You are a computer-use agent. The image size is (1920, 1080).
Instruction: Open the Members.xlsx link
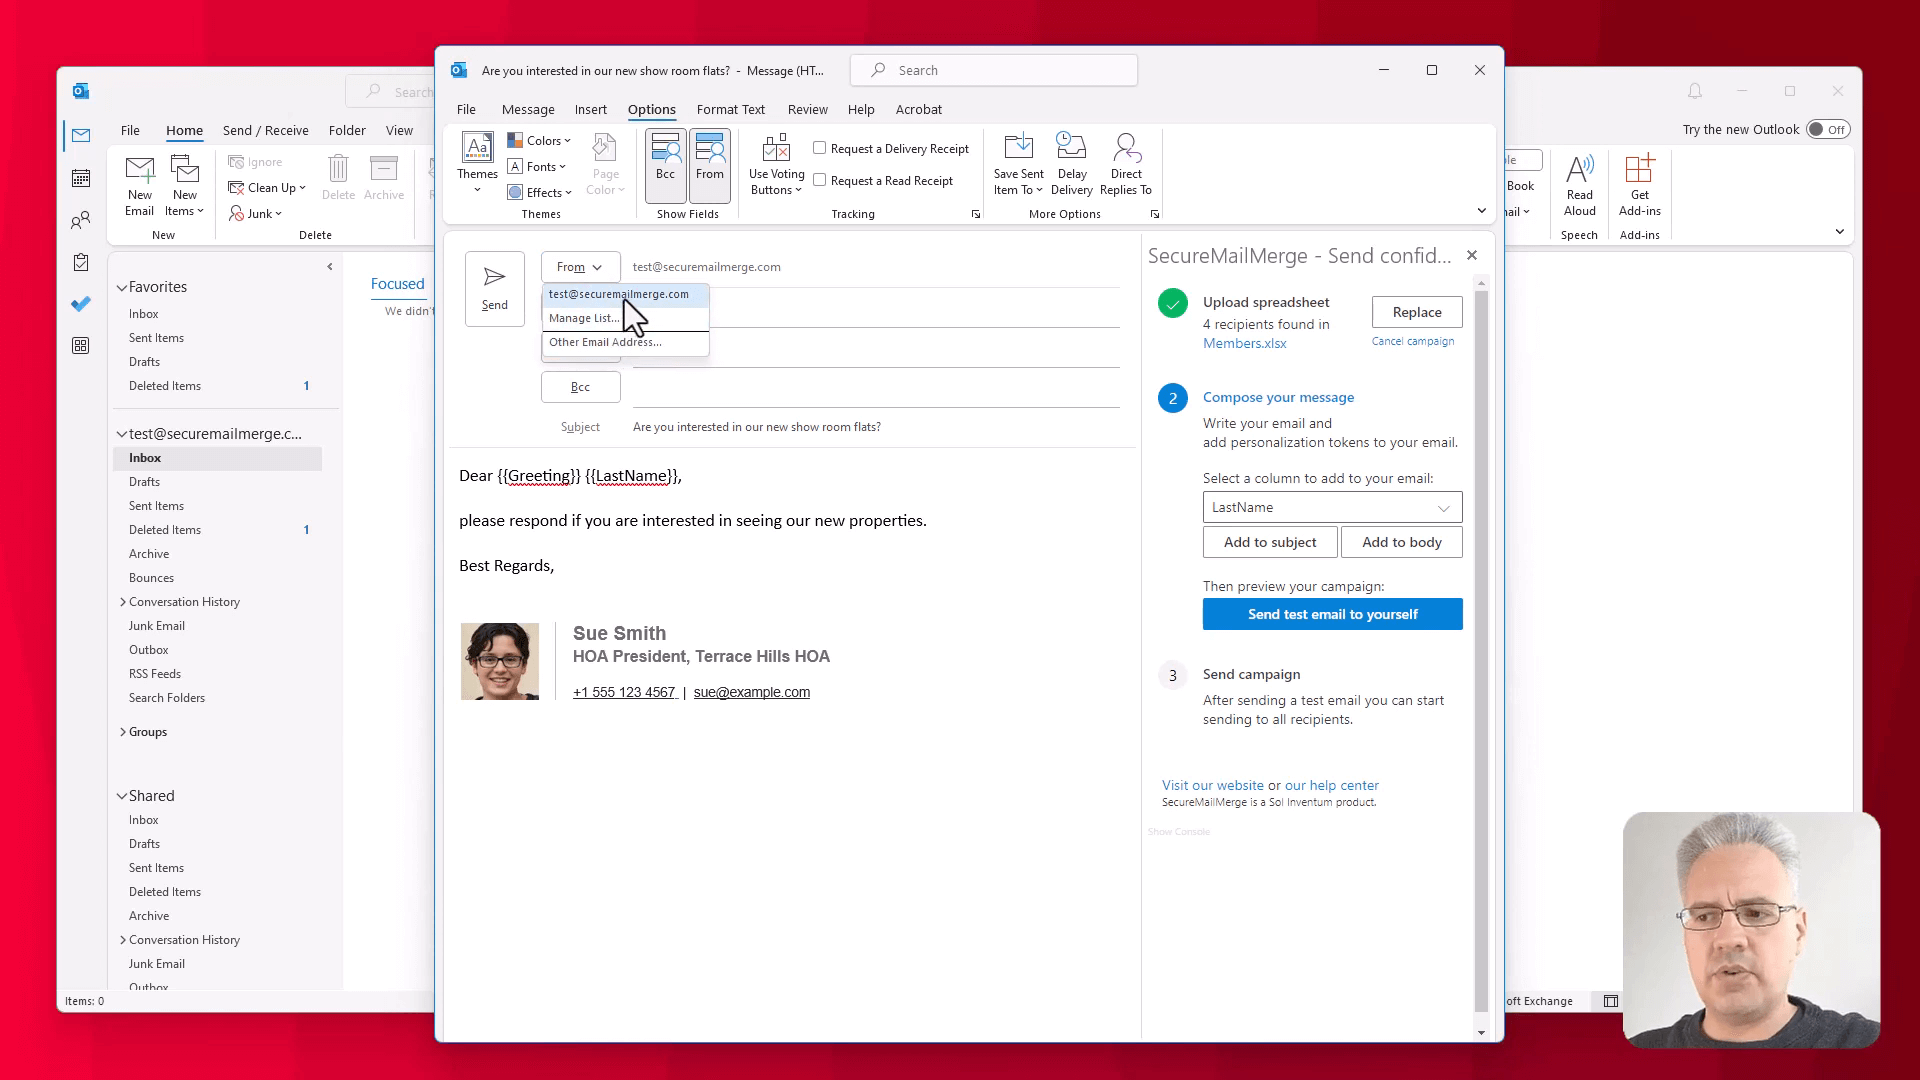tap(1244, 343)
